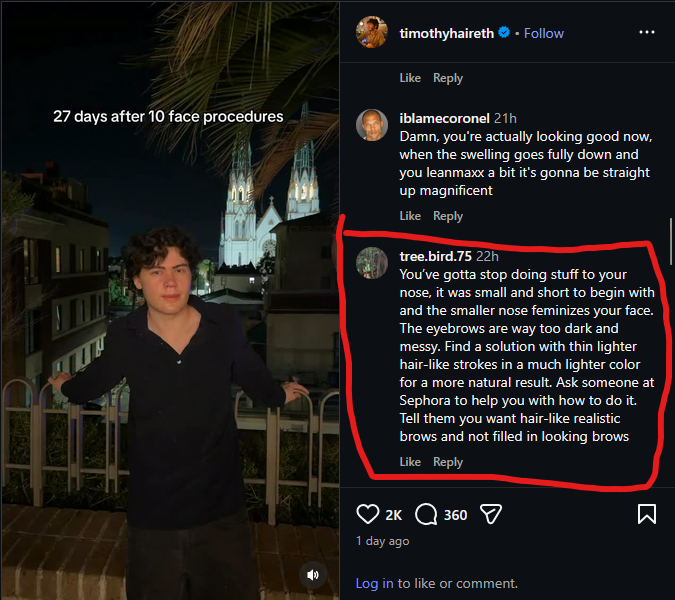Click the timothyhaireth username
675x600 pixels.
pos(446,33)
